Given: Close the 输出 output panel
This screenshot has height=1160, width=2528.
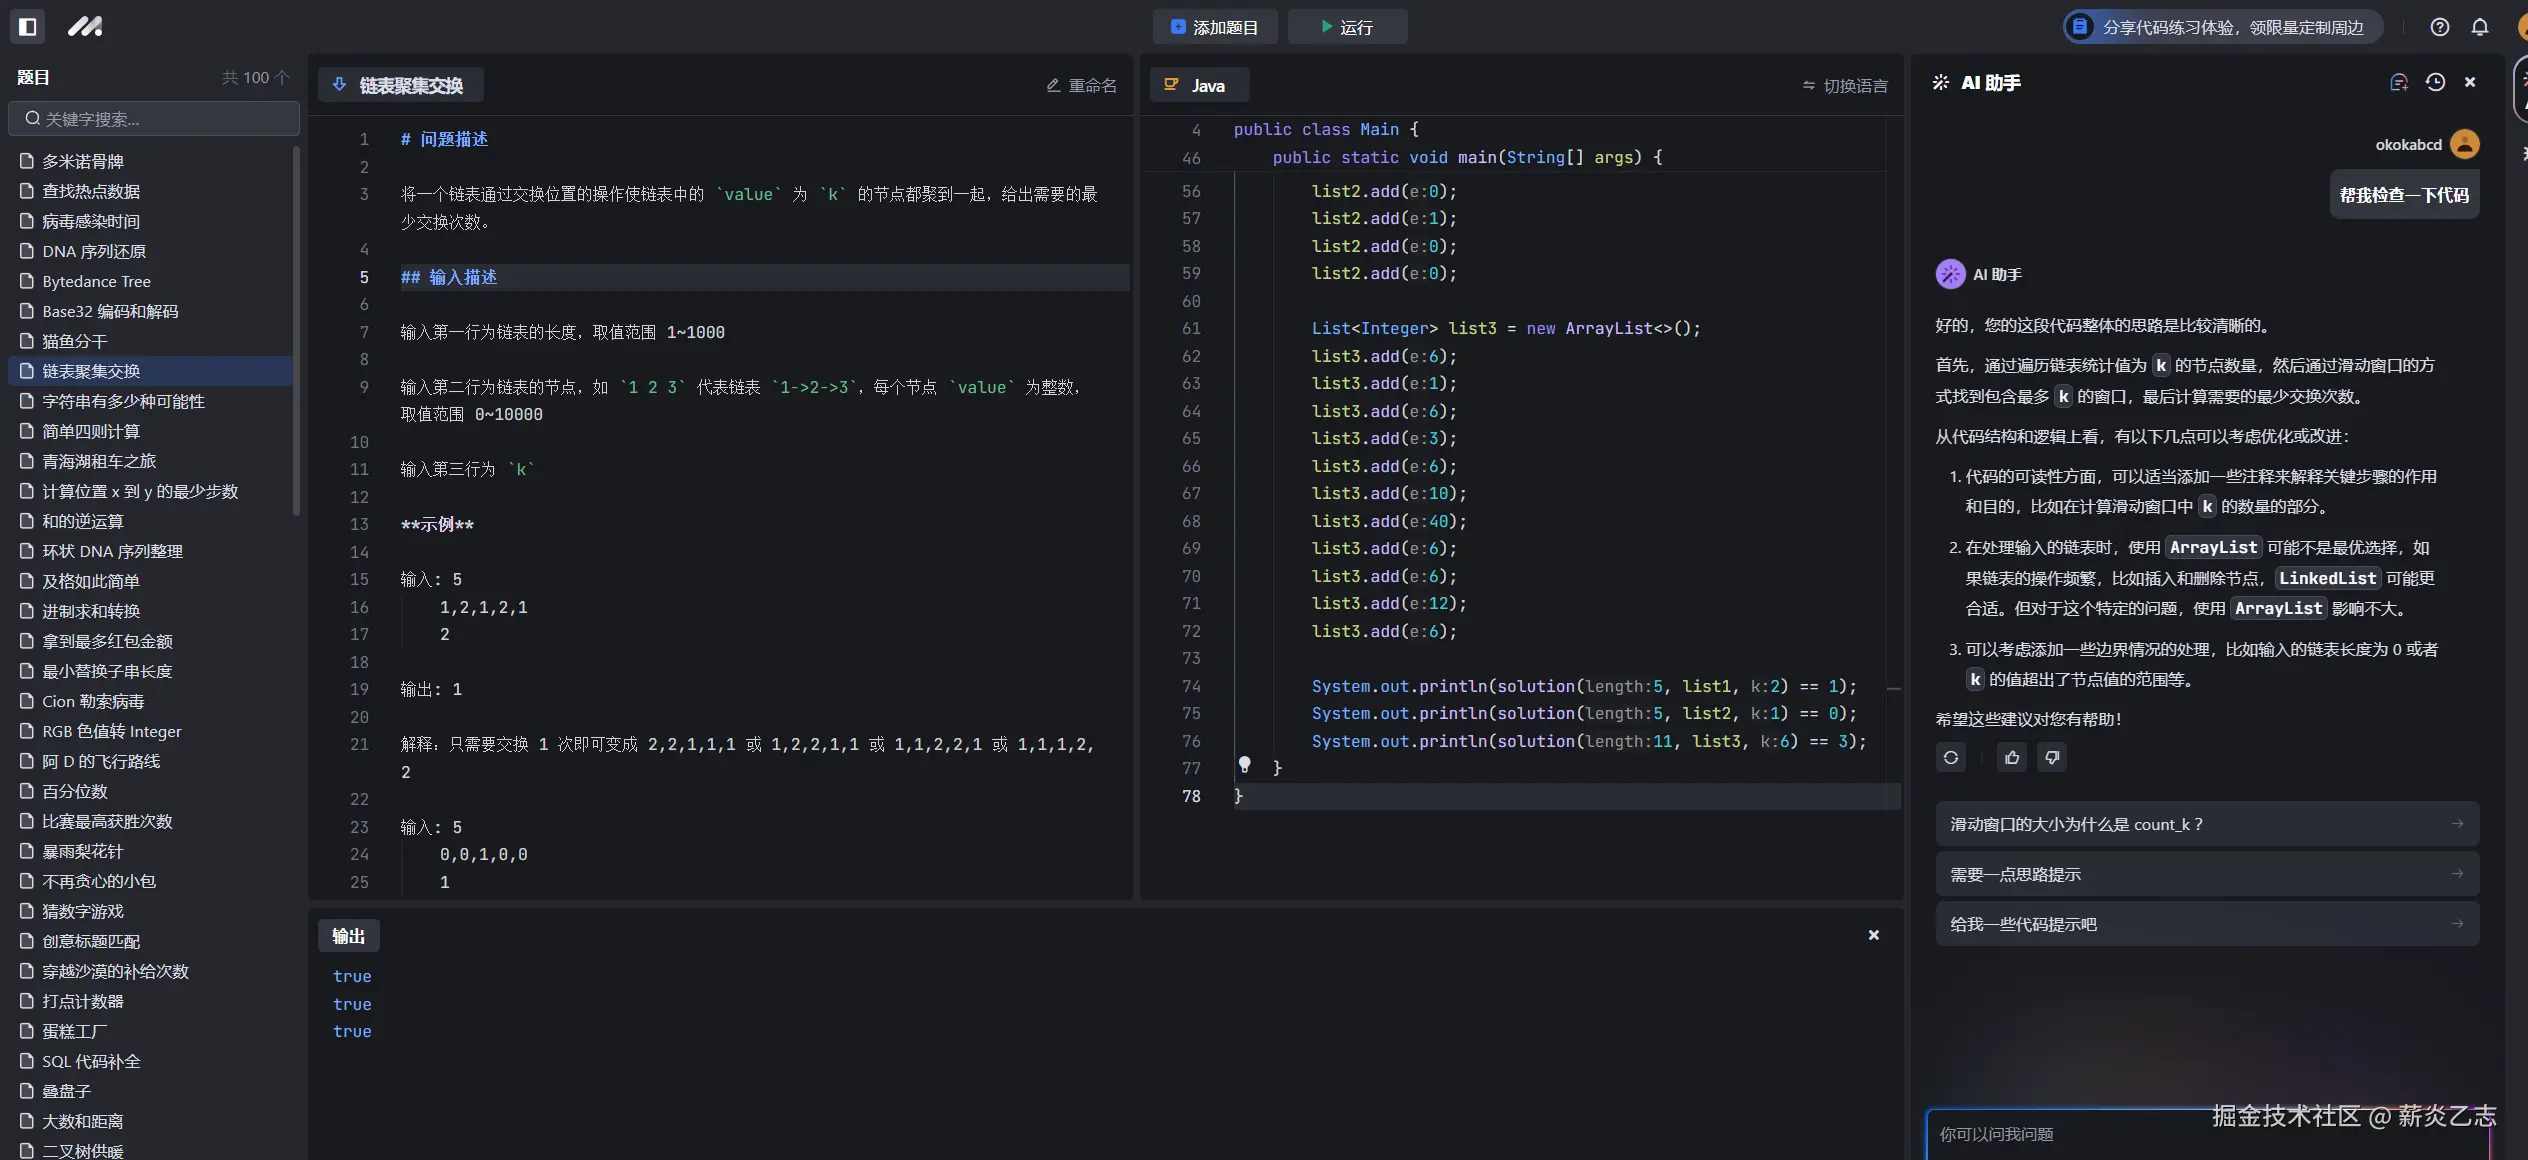Looking at the screenshot, I should (1874, 935).
